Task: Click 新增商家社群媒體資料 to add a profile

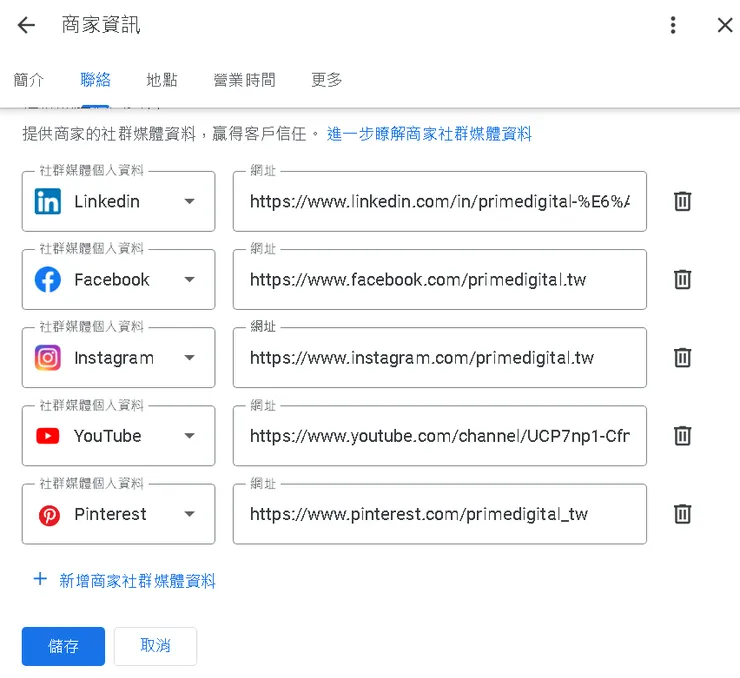Action: (137, 581)
